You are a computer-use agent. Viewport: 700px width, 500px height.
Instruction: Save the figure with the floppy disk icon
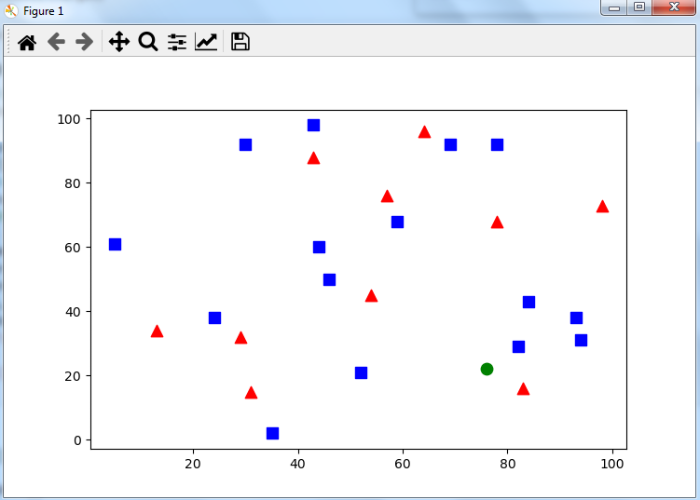pyautogui.click(x=240, y=42)
